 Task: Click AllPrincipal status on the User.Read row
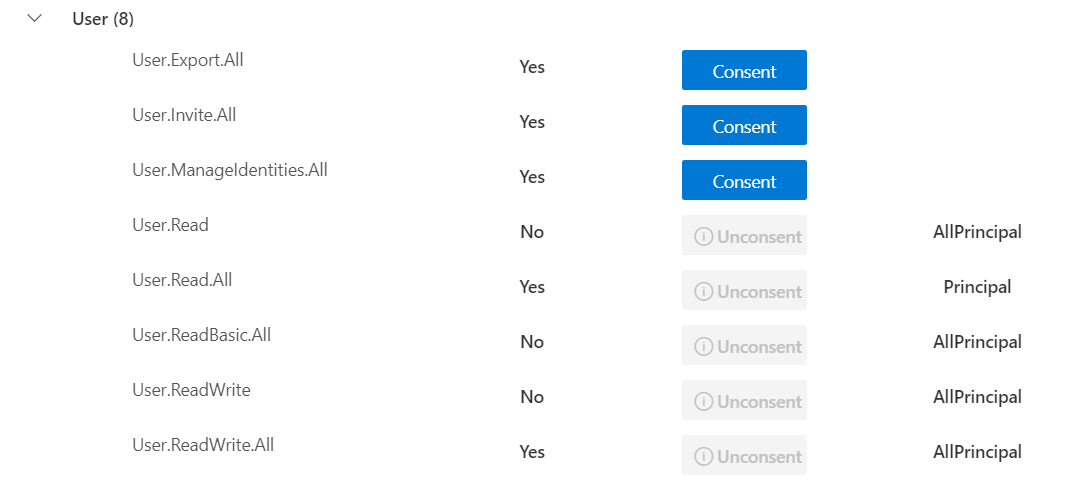pos(977,232)
